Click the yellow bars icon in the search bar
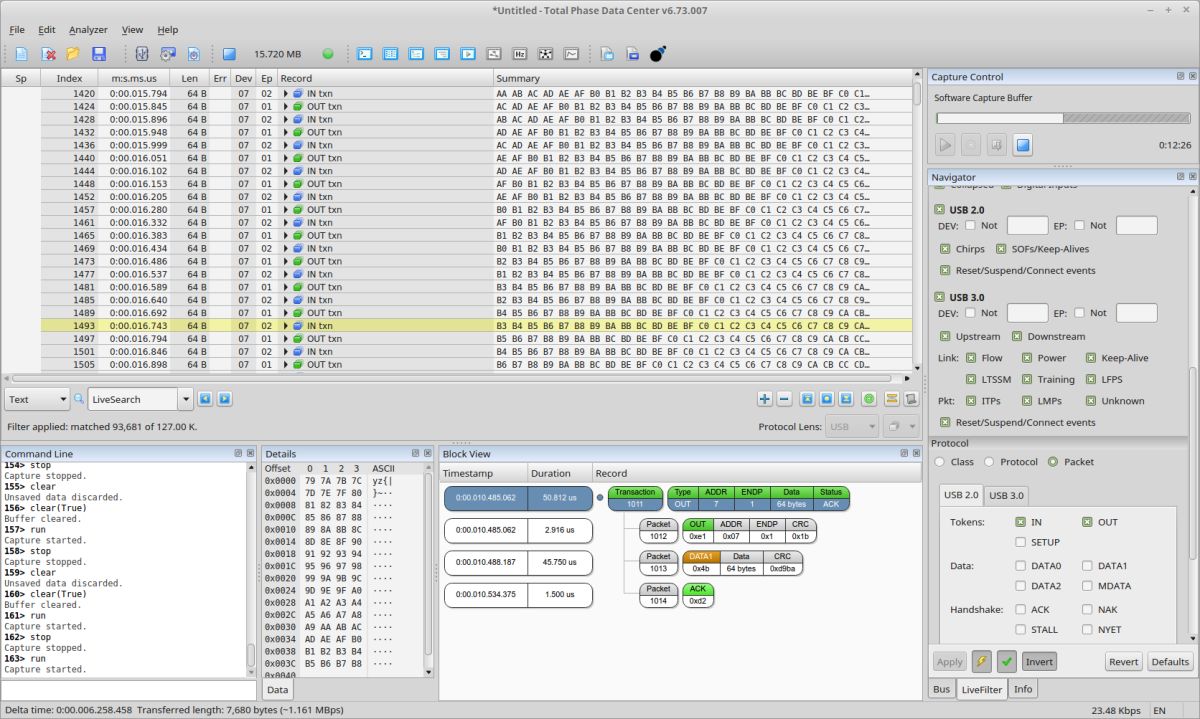 [x=890, y=399]
